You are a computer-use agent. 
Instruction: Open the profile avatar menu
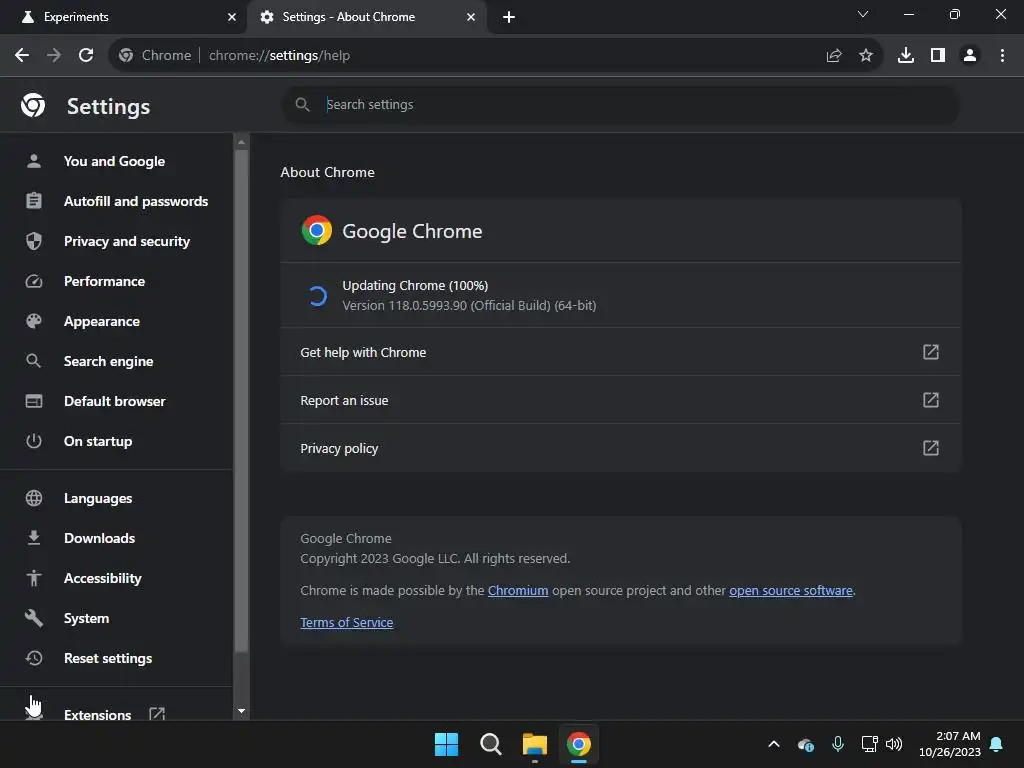pos(970,56)
